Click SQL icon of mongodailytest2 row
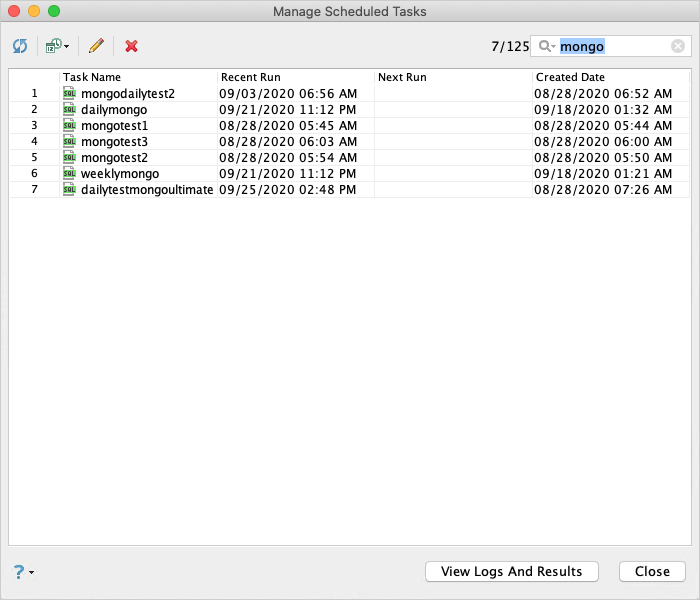 pyautogui.click(x=69, y=93)
